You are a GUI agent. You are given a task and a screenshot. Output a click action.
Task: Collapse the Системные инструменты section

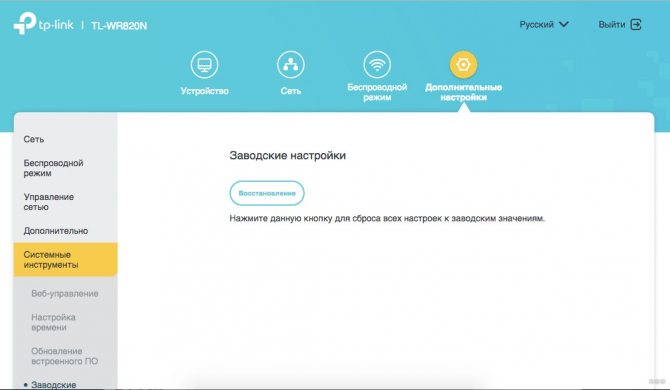pyautogui.click(x=65, y=260)
